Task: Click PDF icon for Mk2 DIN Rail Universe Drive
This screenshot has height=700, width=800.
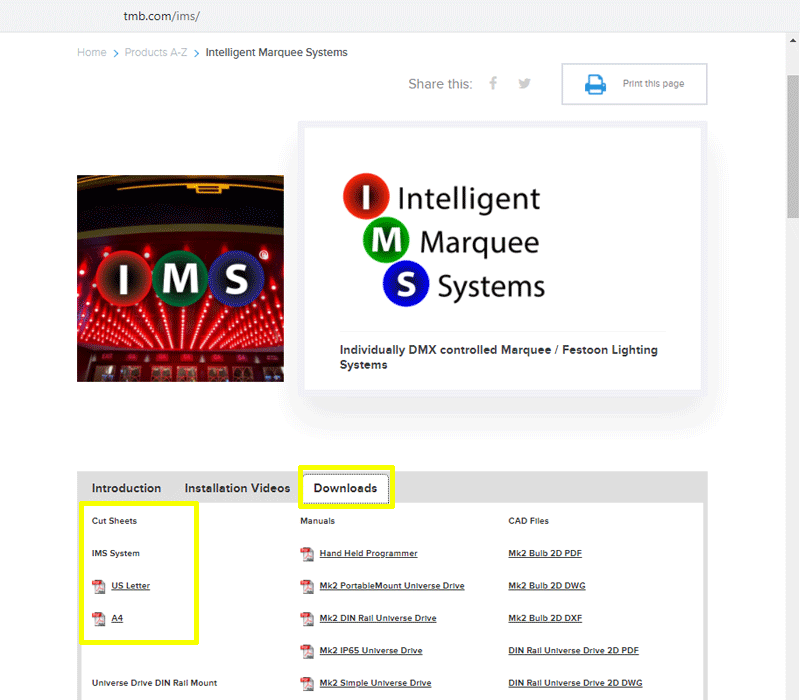Action: coord(307,619)
